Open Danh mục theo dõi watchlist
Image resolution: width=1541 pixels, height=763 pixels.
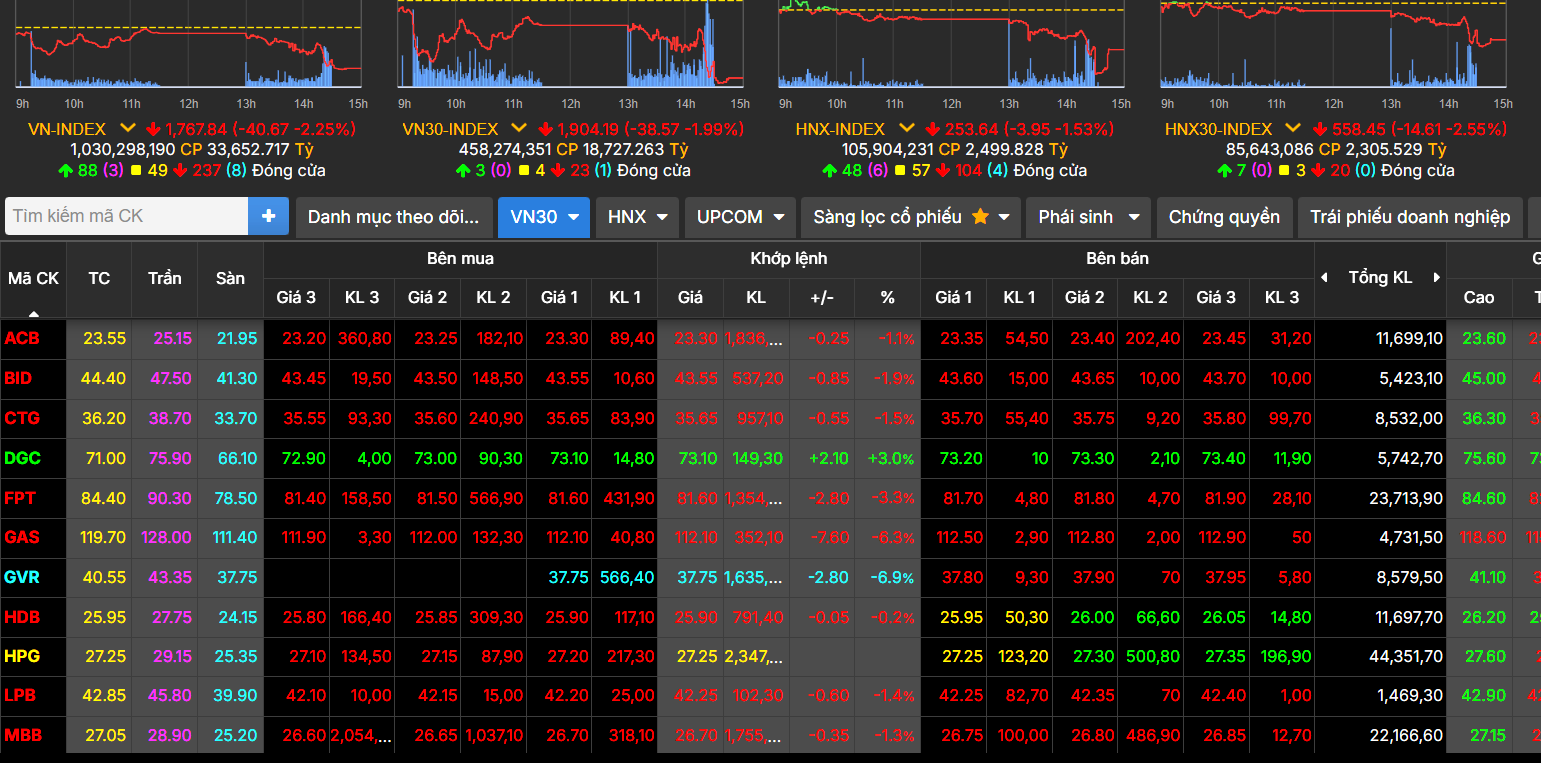tap(394, 217)
